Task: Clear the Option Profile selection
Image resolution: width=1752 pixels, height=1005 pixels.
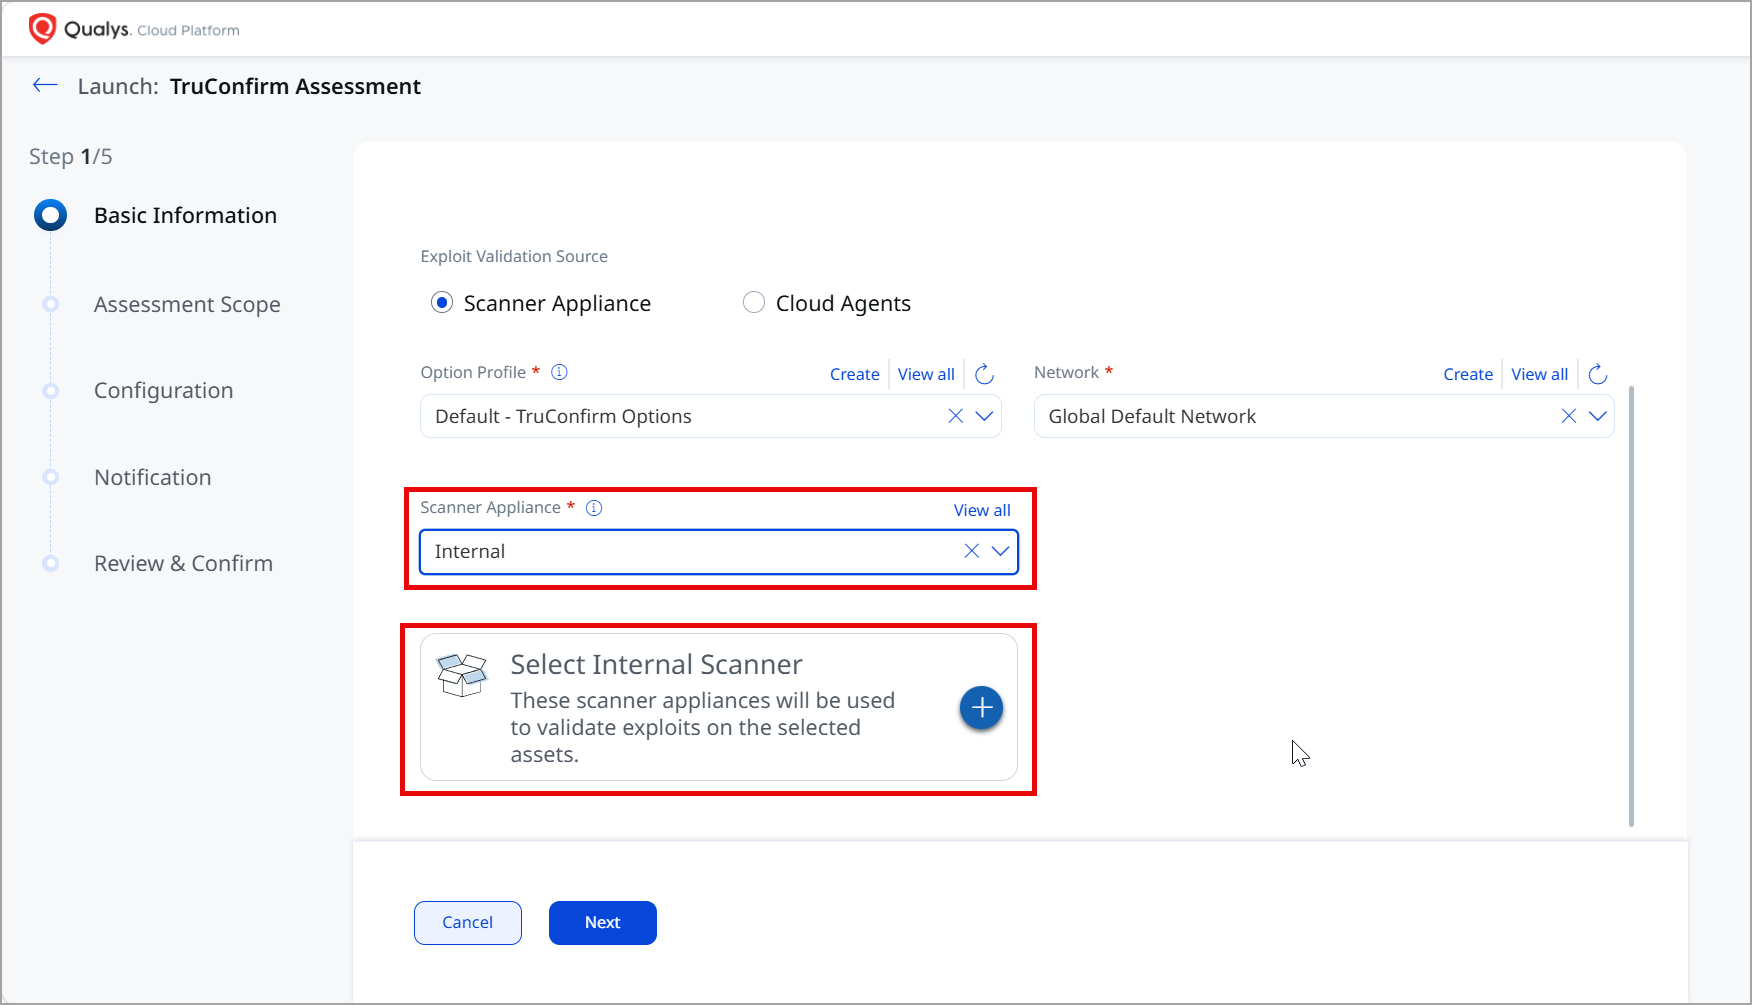Action: click(x=956, y=416)
